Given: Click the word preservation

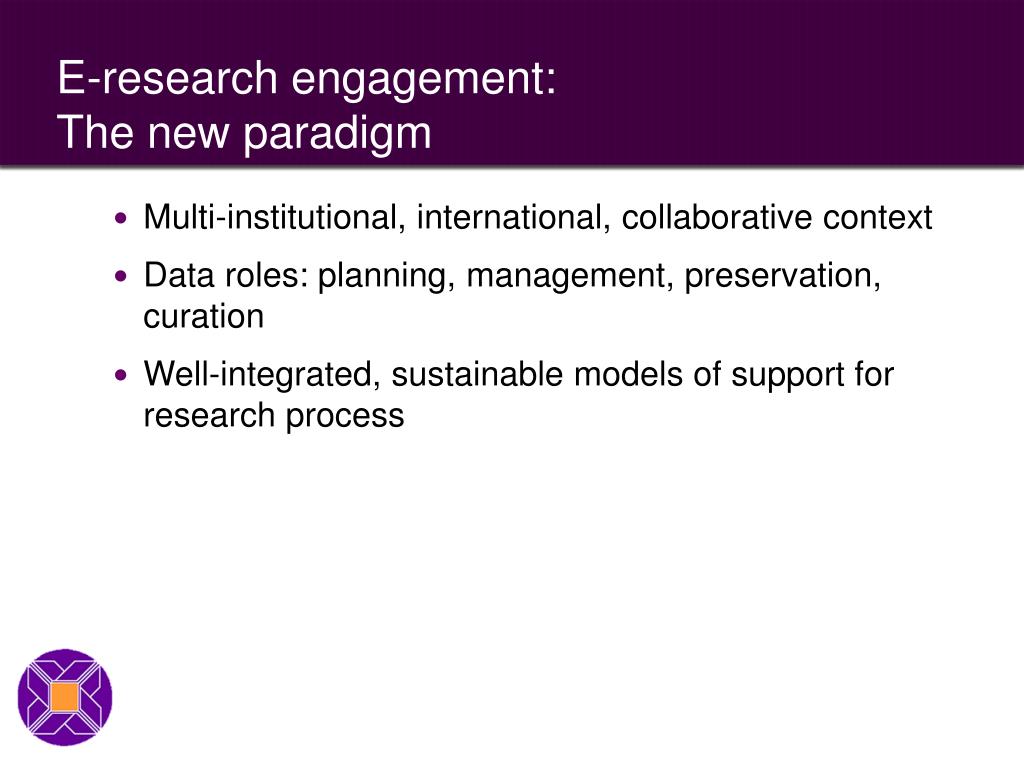Looking at the screenshot, I should point(782,277).
